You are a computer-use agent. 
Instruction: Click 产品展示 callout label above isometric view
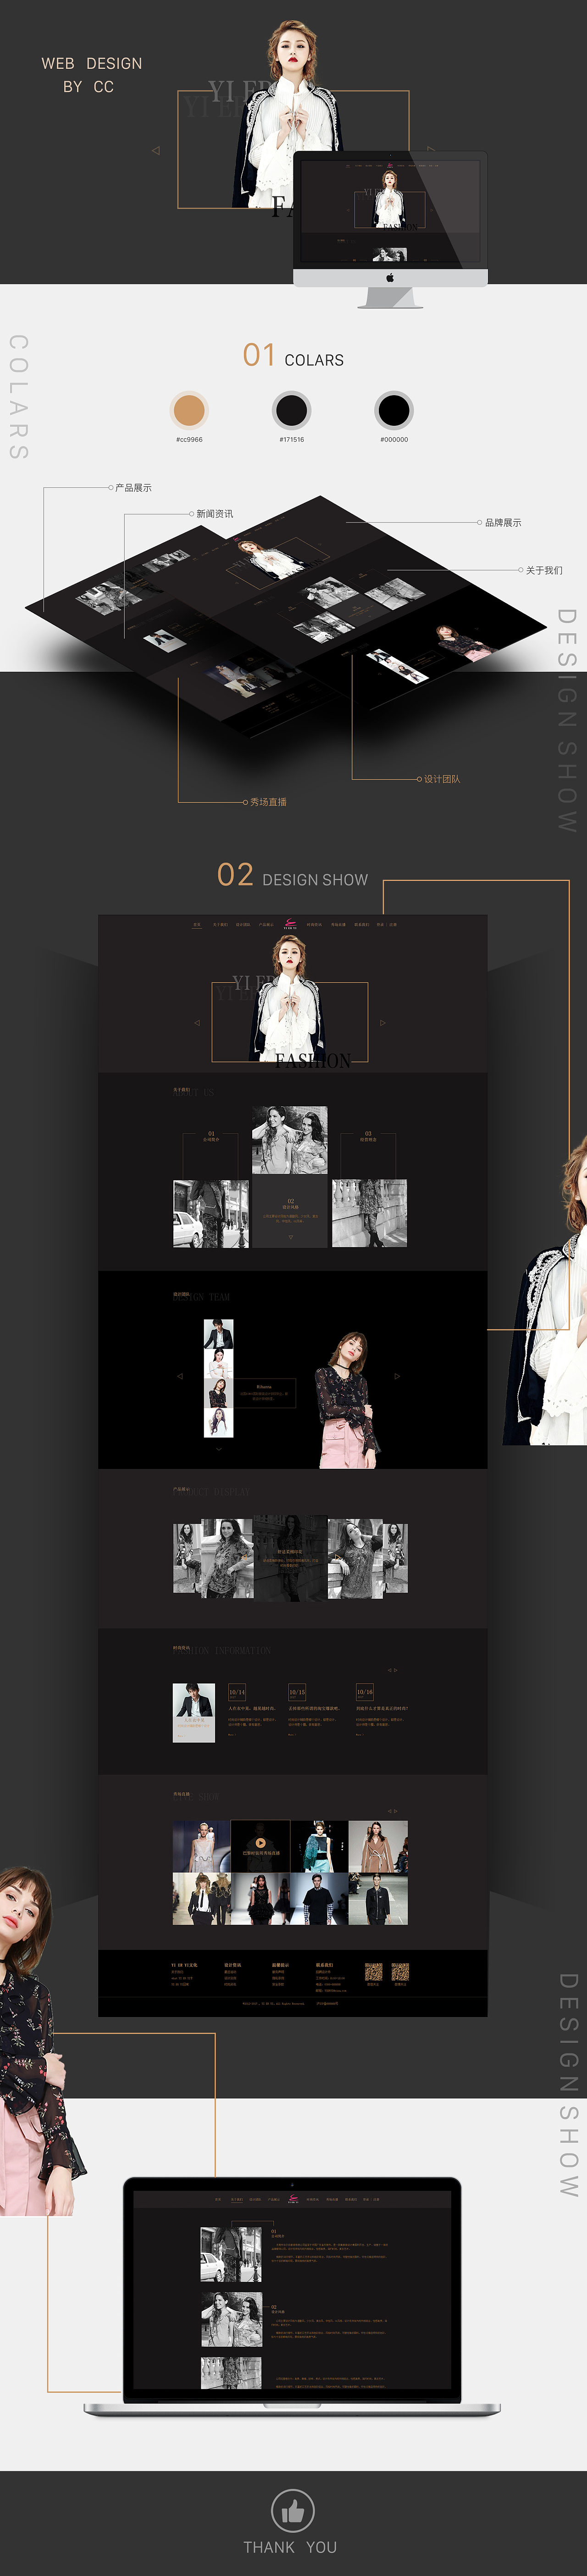[133, 488]
